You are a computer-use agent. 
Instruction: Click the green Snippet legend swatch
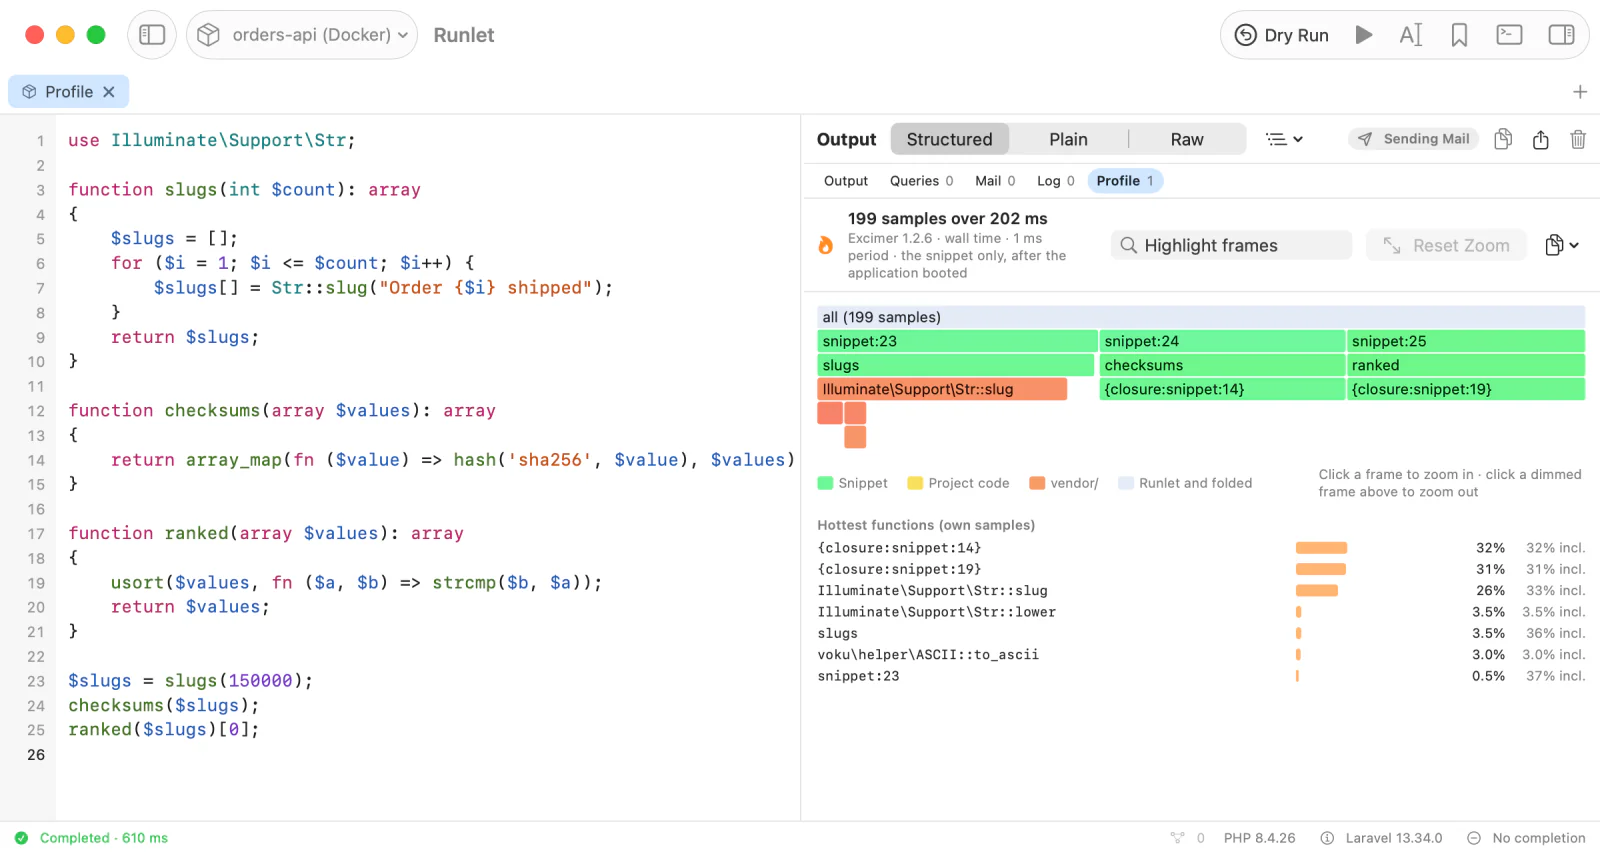tap(825, 483)
